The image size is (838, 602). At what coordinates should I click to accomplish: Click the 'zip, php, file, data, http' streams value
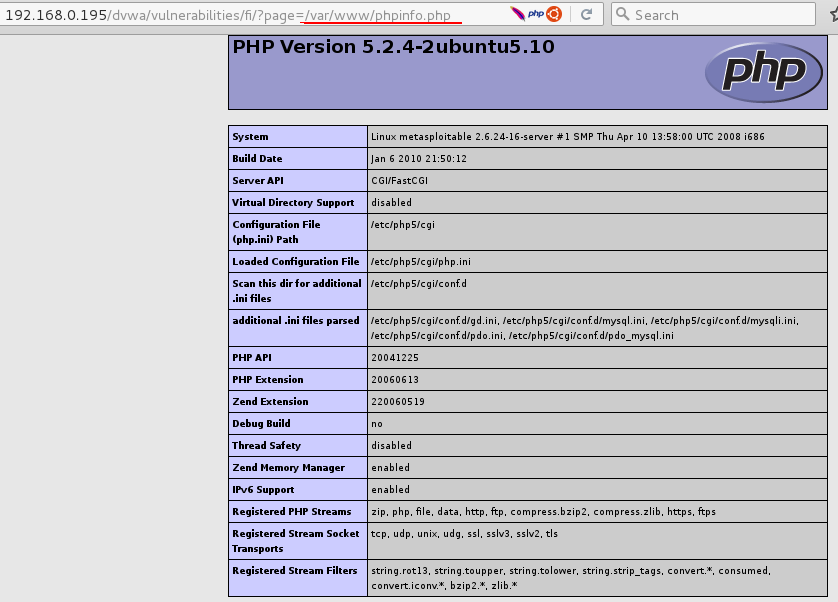[x=543, y=512]
